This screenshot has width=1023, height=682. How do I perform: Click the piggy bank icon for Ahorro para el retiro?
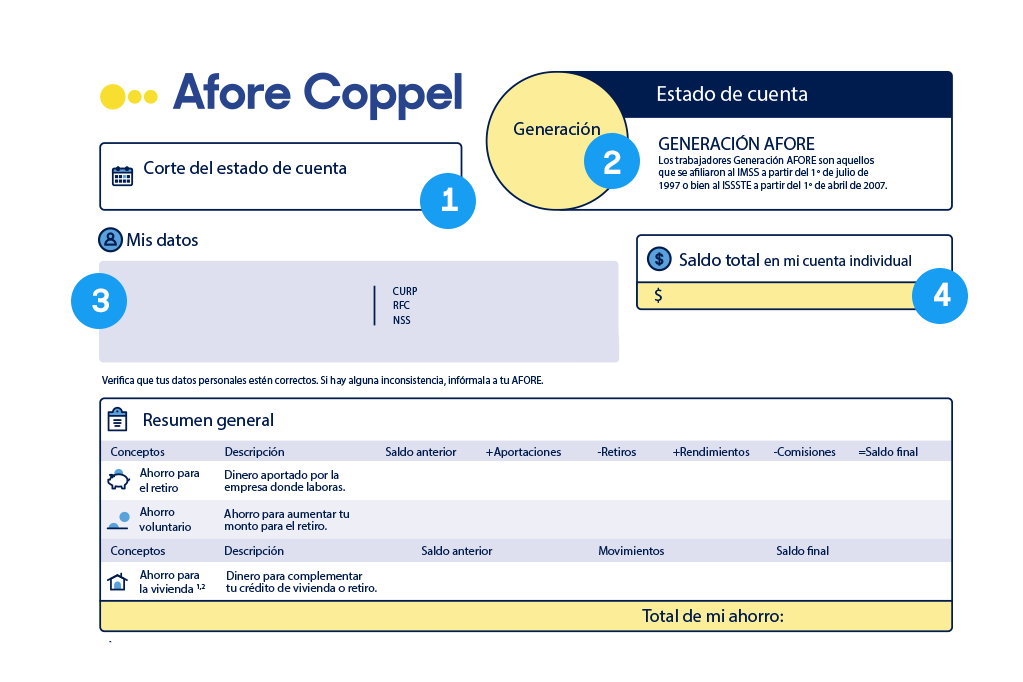pyautogui.click(x=118, y=480)
